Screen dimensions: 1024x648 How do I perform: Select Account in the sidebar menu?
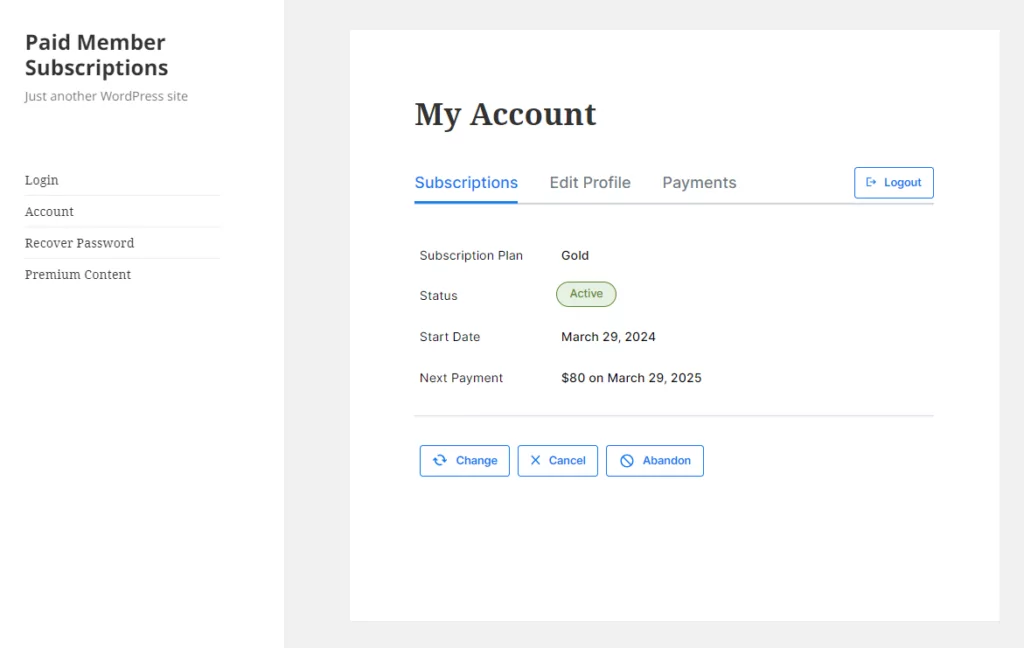[x=50, y=212]
